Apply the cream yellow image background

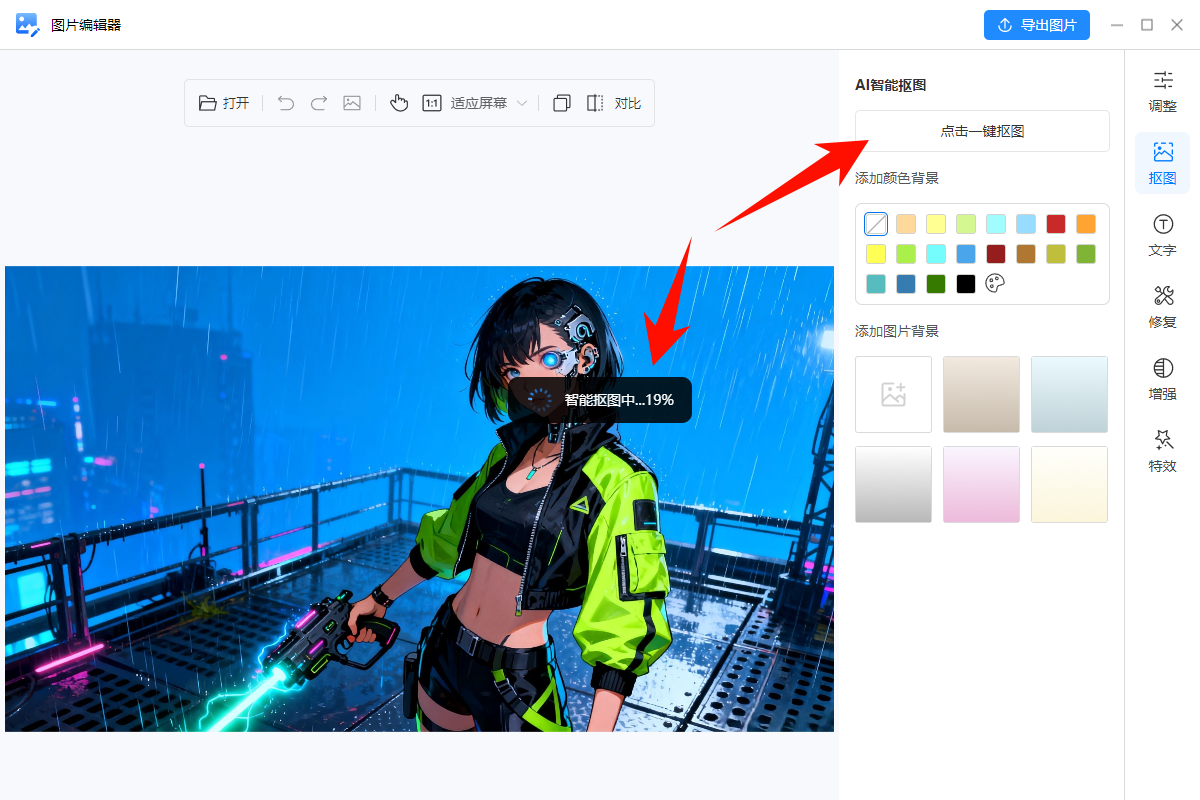point(1070,485)
